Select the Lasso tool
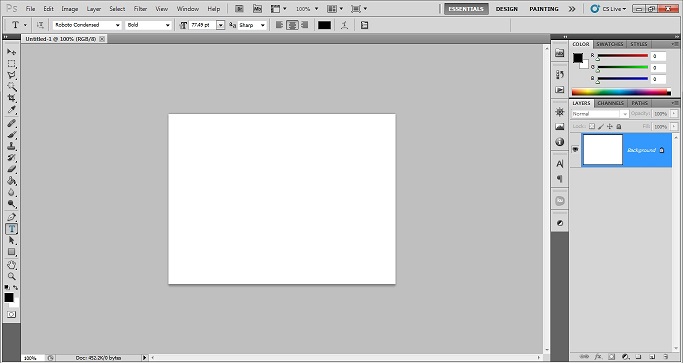Viewport: 683px width, 363px height. (x=11, y=75)
